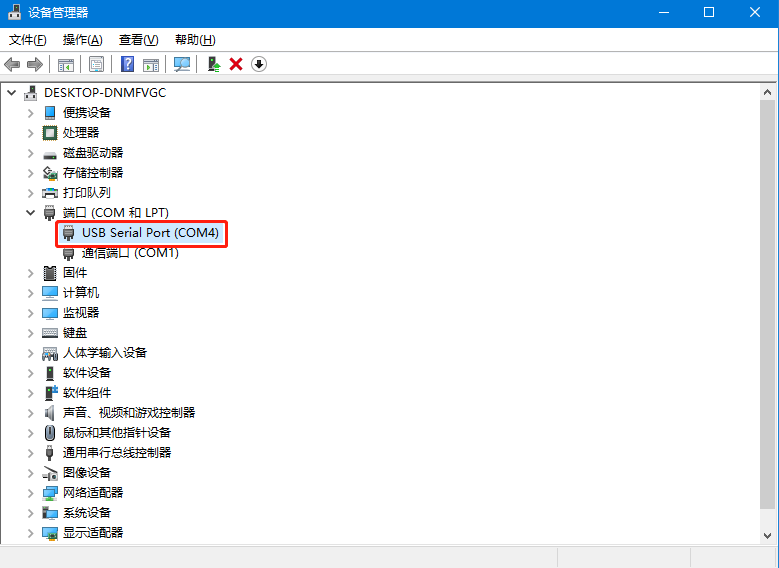Expand the 显示适配器 category
This screenshot has width=779, height=568.
tap(30, 533)
